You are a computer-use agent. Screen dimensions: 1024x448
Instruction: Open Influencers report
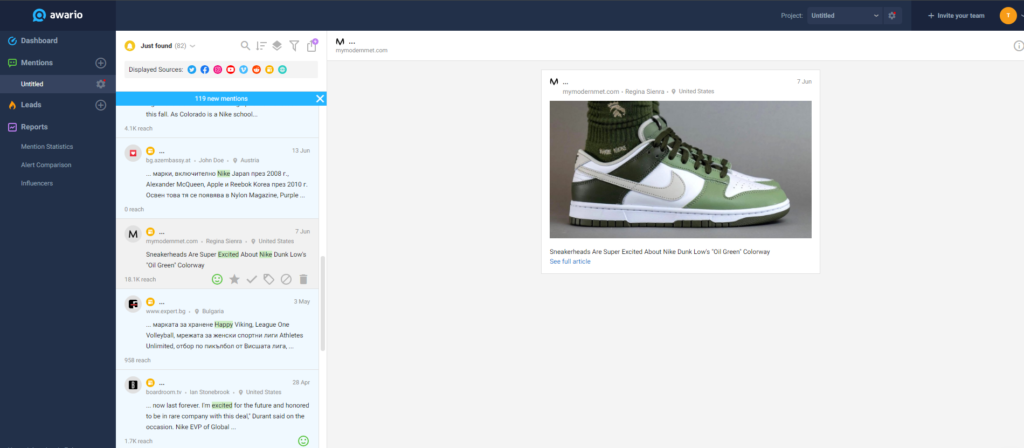[x=36, y=183]
